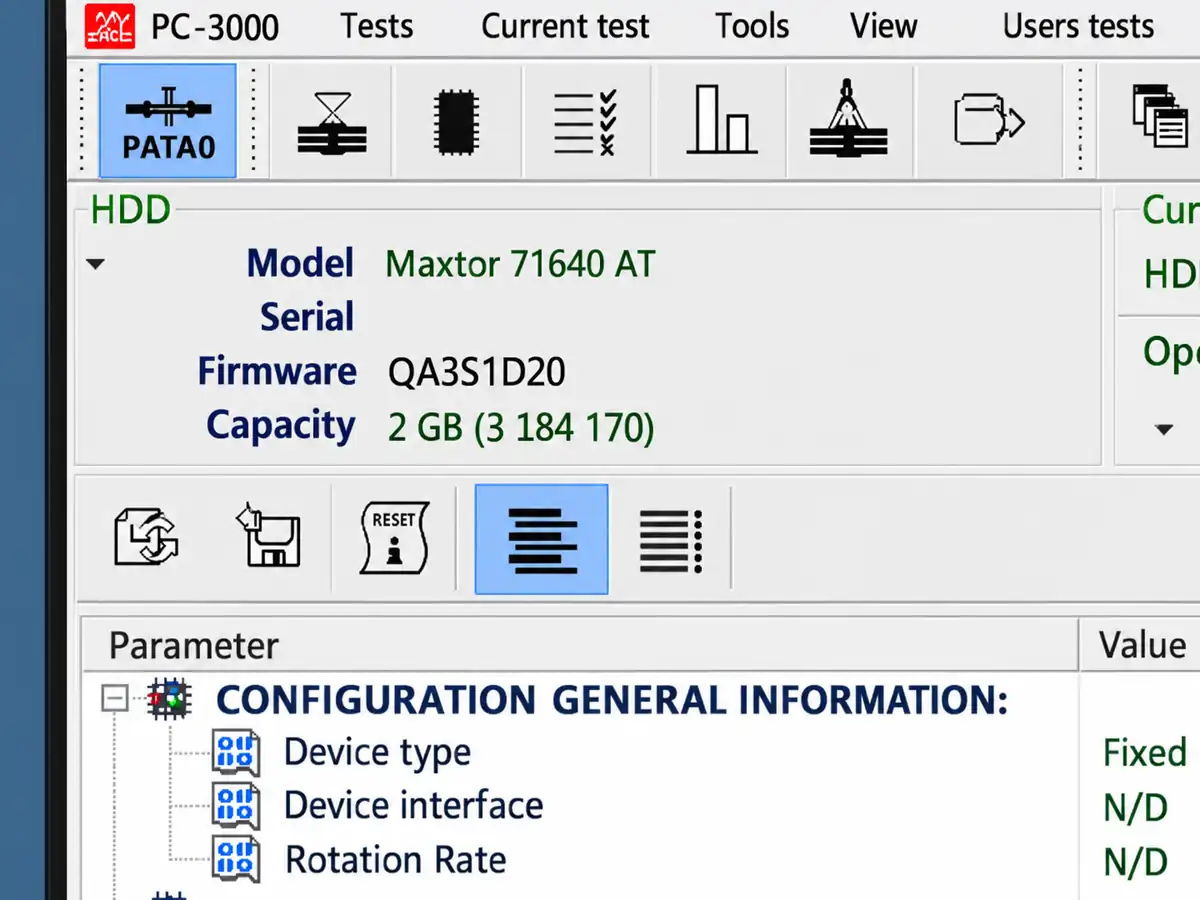This screenshot has width=1200, height=900.
Task: Click the stacked windows icon in toolbar
Action: click(1158, 116)
